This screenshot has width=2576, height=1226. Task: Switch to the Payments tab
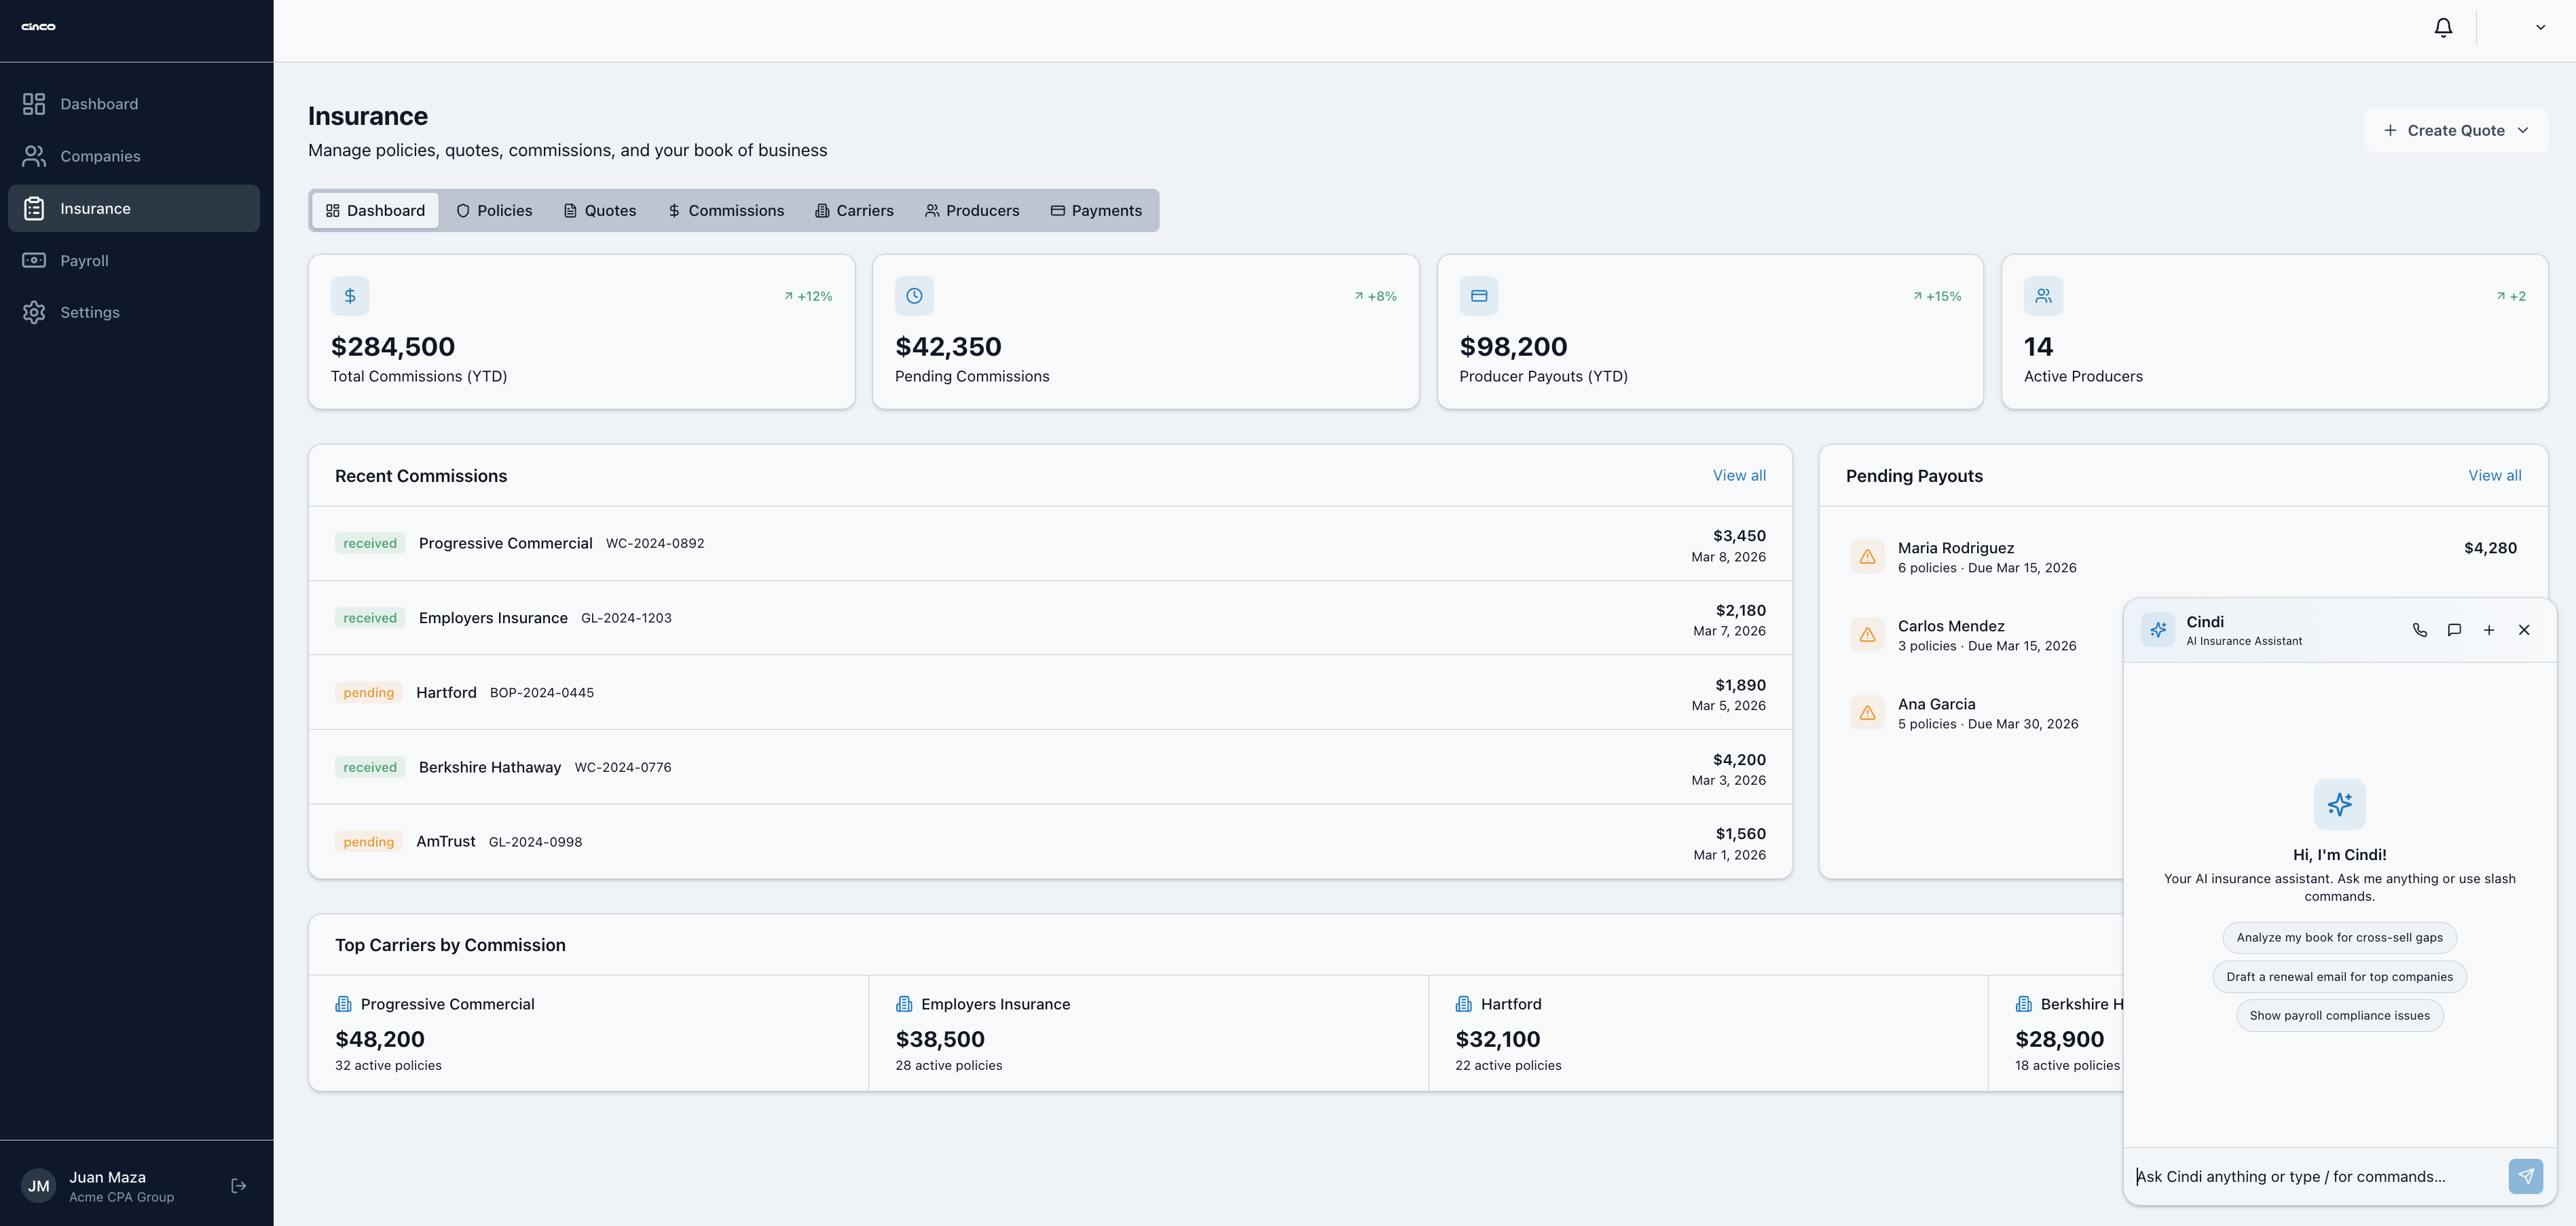pos(1096,211)
